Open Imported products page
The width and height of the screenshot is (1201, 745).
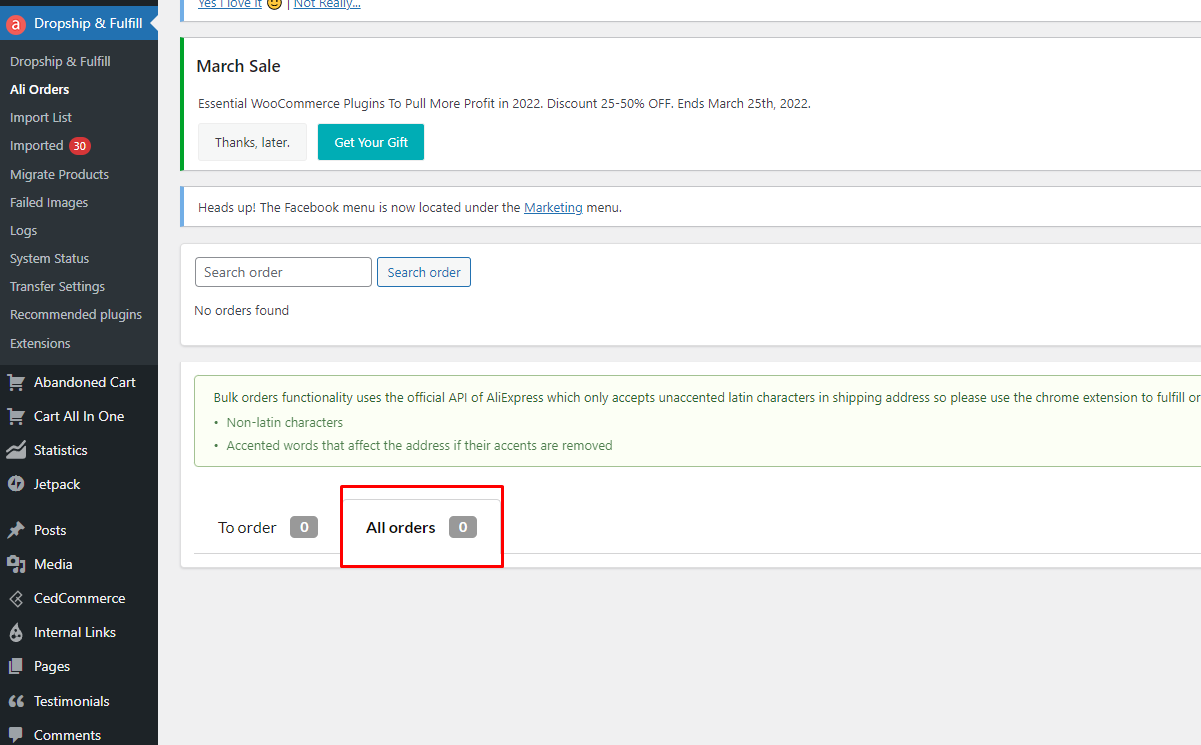coord(37,145)
